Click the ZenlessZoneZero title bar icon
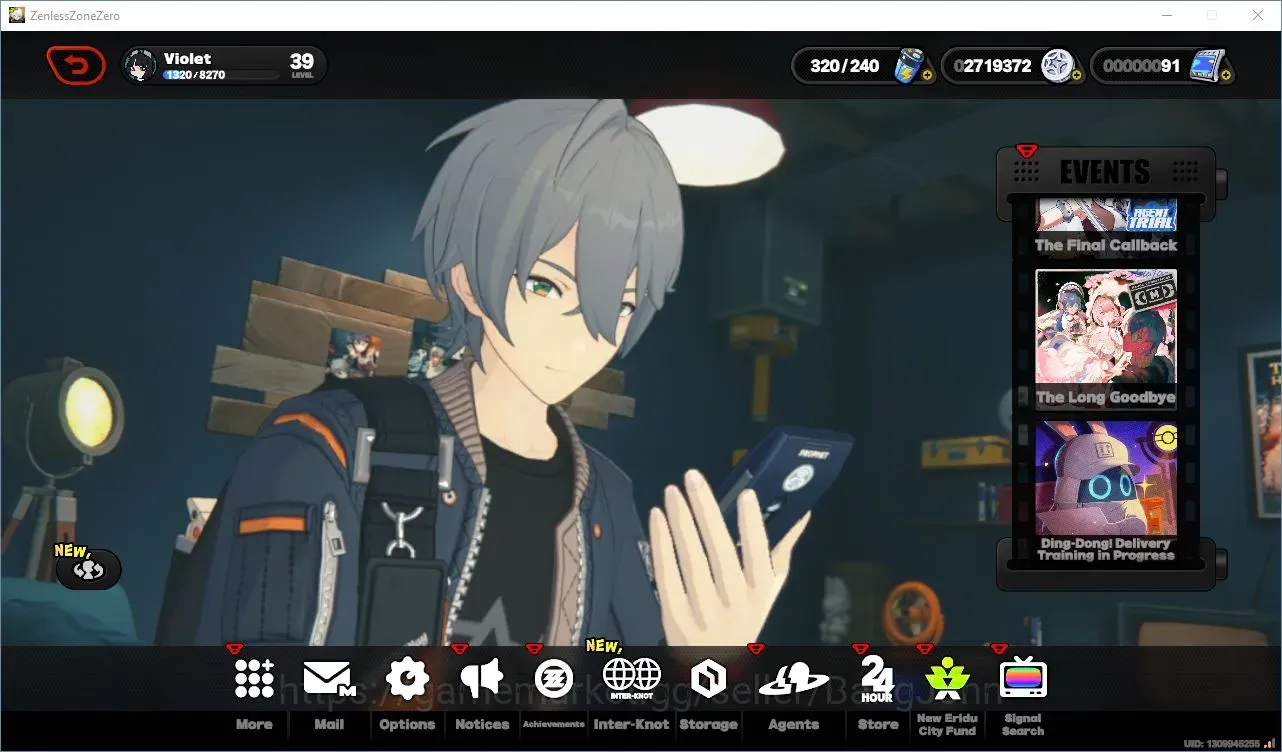Screen dimensions: 1282x752 click(x=17, y=15)
